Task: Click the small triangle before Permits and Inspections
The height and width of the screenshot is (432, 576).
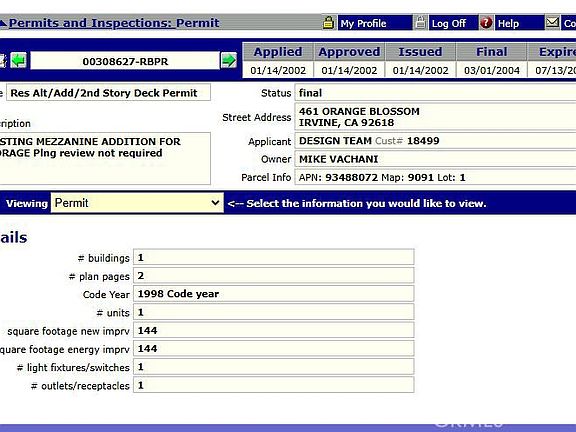Action: (3, 24)
